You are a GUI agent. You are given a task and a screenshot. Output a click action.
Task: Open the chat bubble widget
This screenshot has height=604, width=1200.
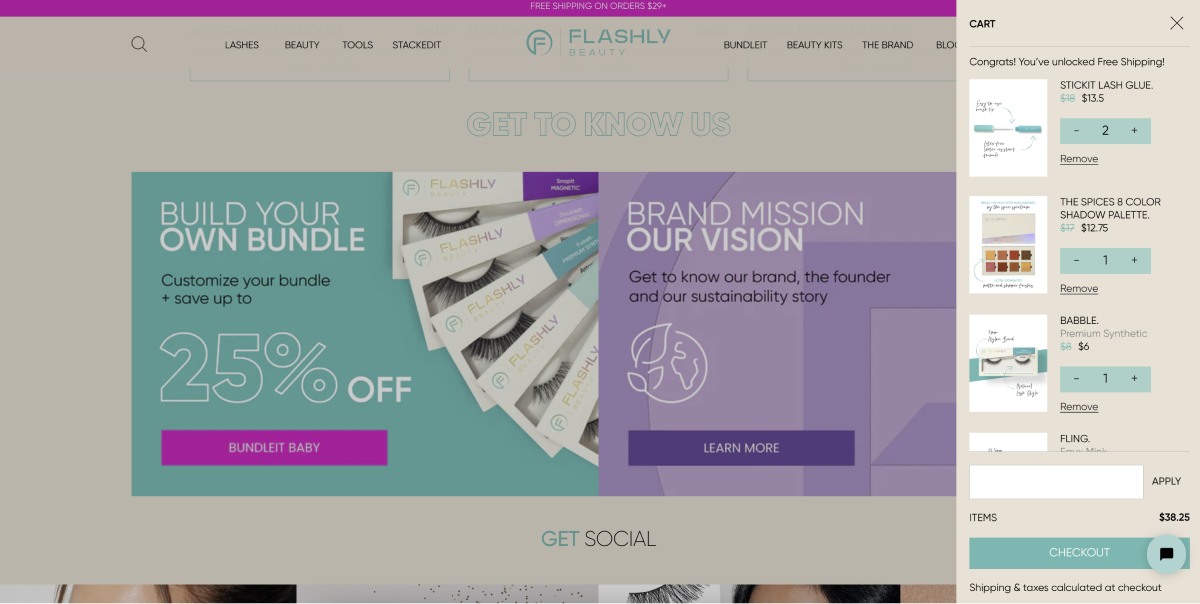(1166, 554)
